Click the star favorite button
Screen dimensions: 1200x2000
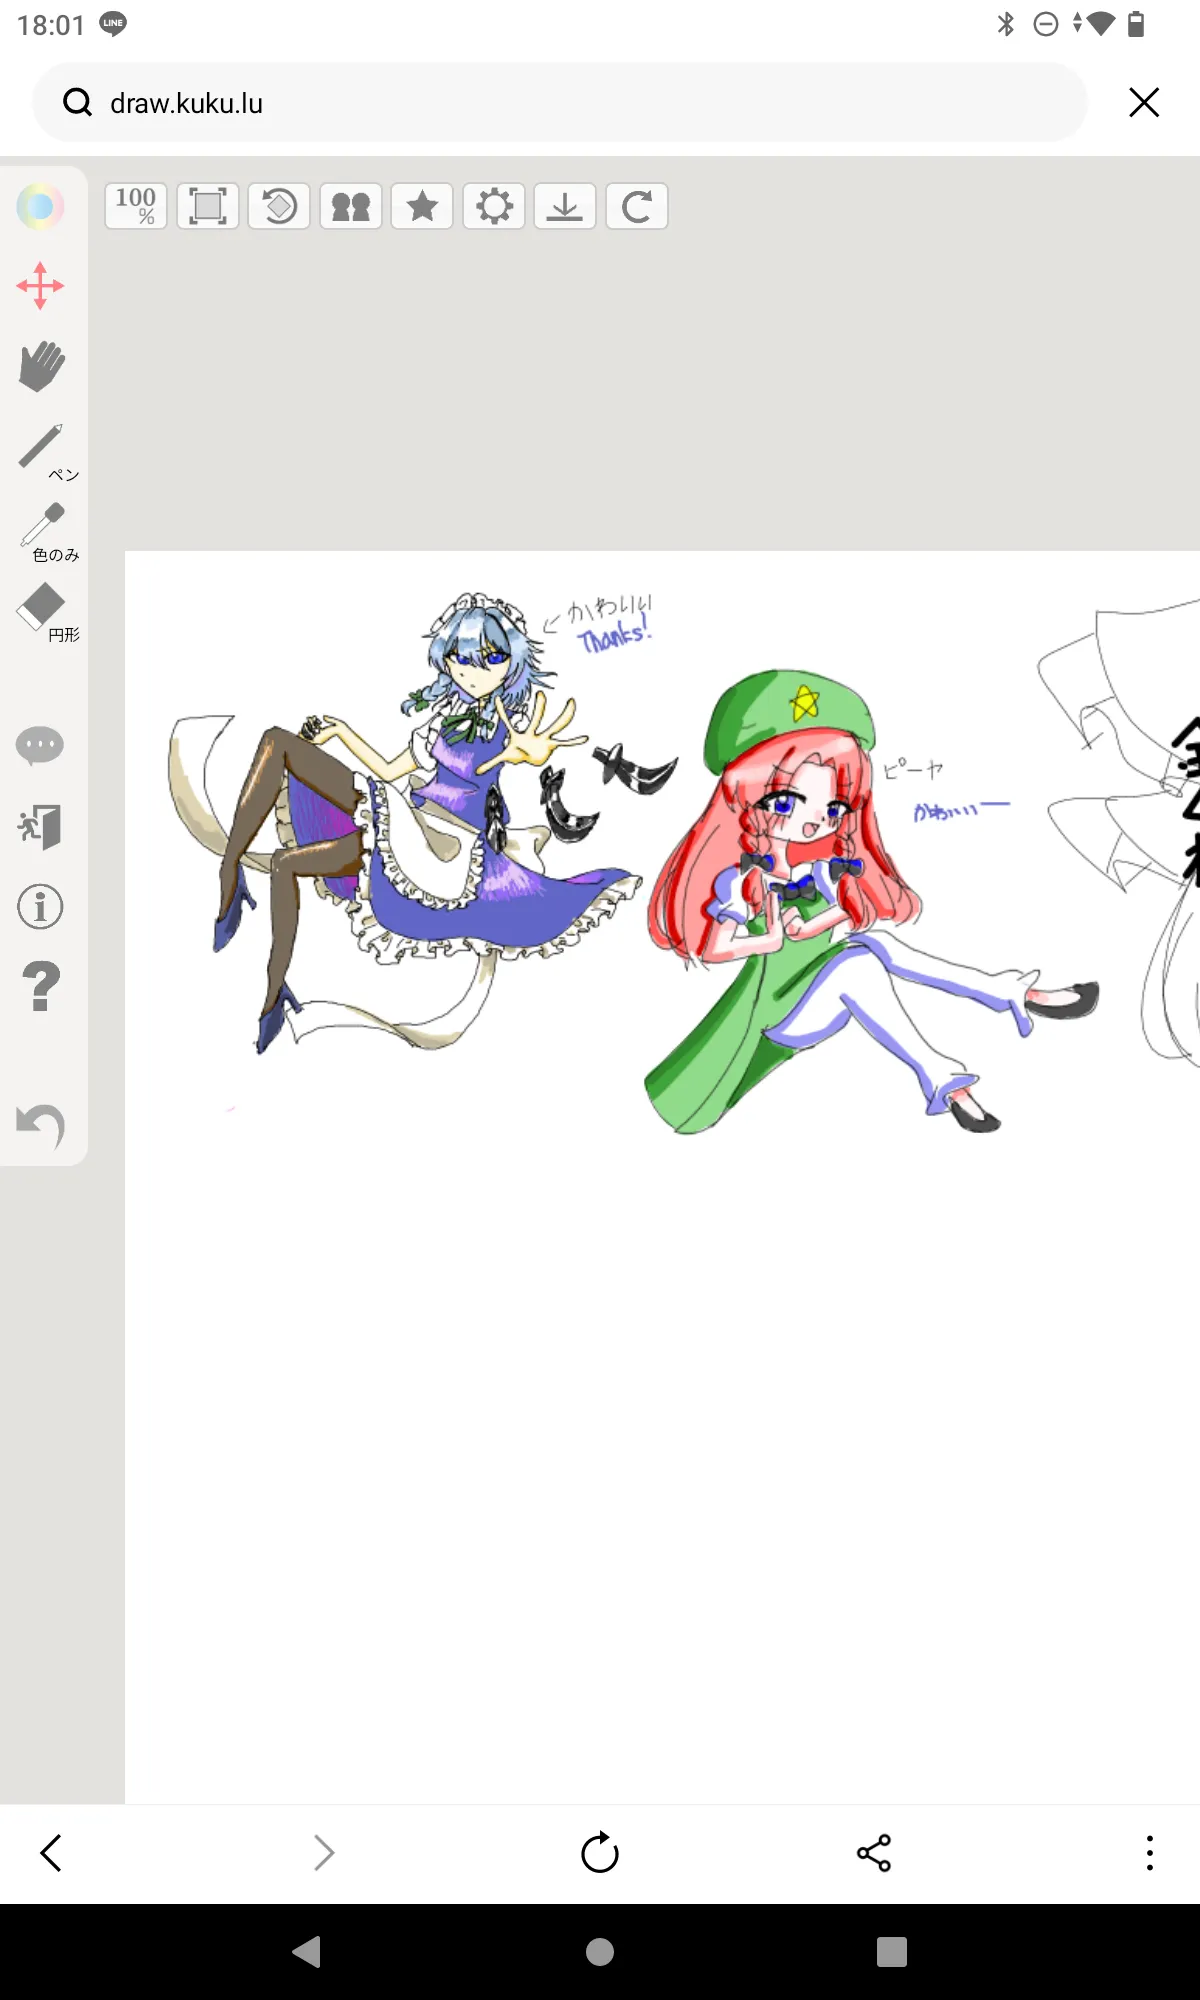[x=422, y=206]
